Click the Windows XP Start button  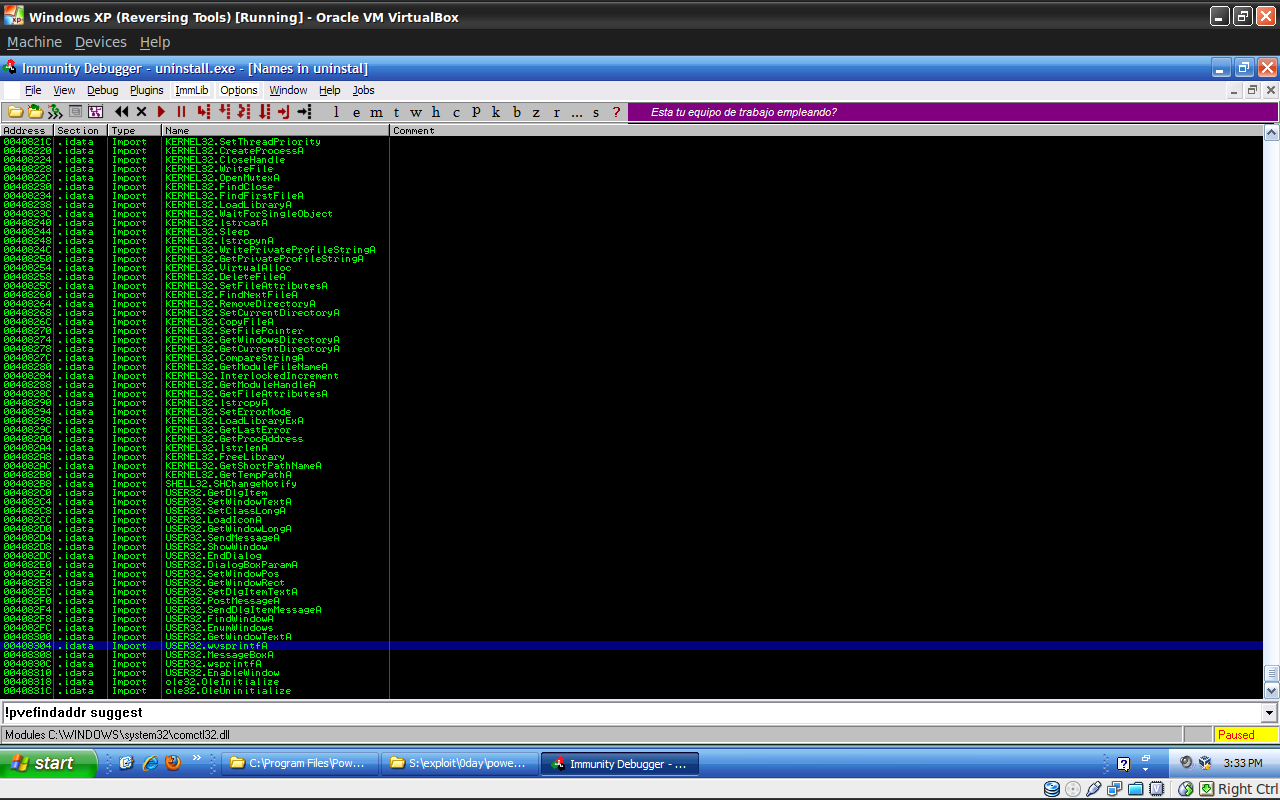(48, 763)
